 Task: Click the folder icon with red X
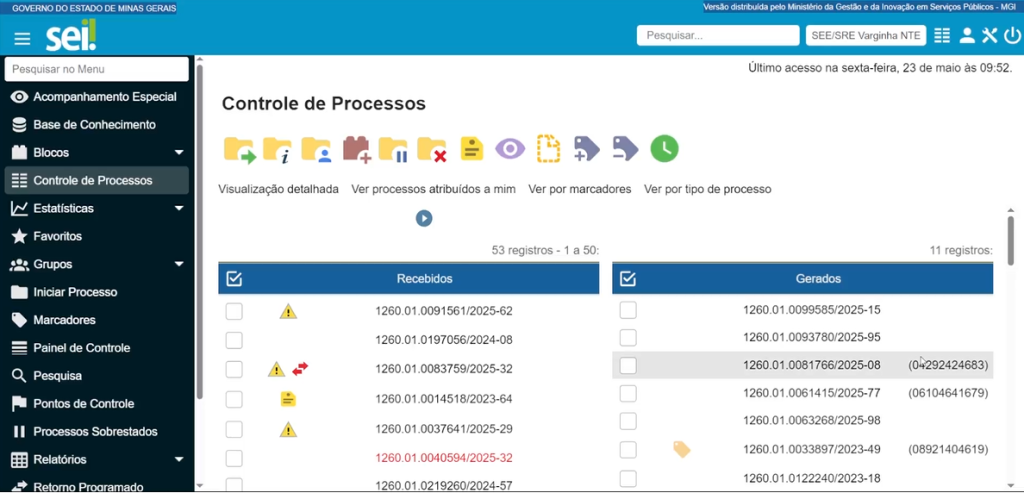tap(432, 150)
